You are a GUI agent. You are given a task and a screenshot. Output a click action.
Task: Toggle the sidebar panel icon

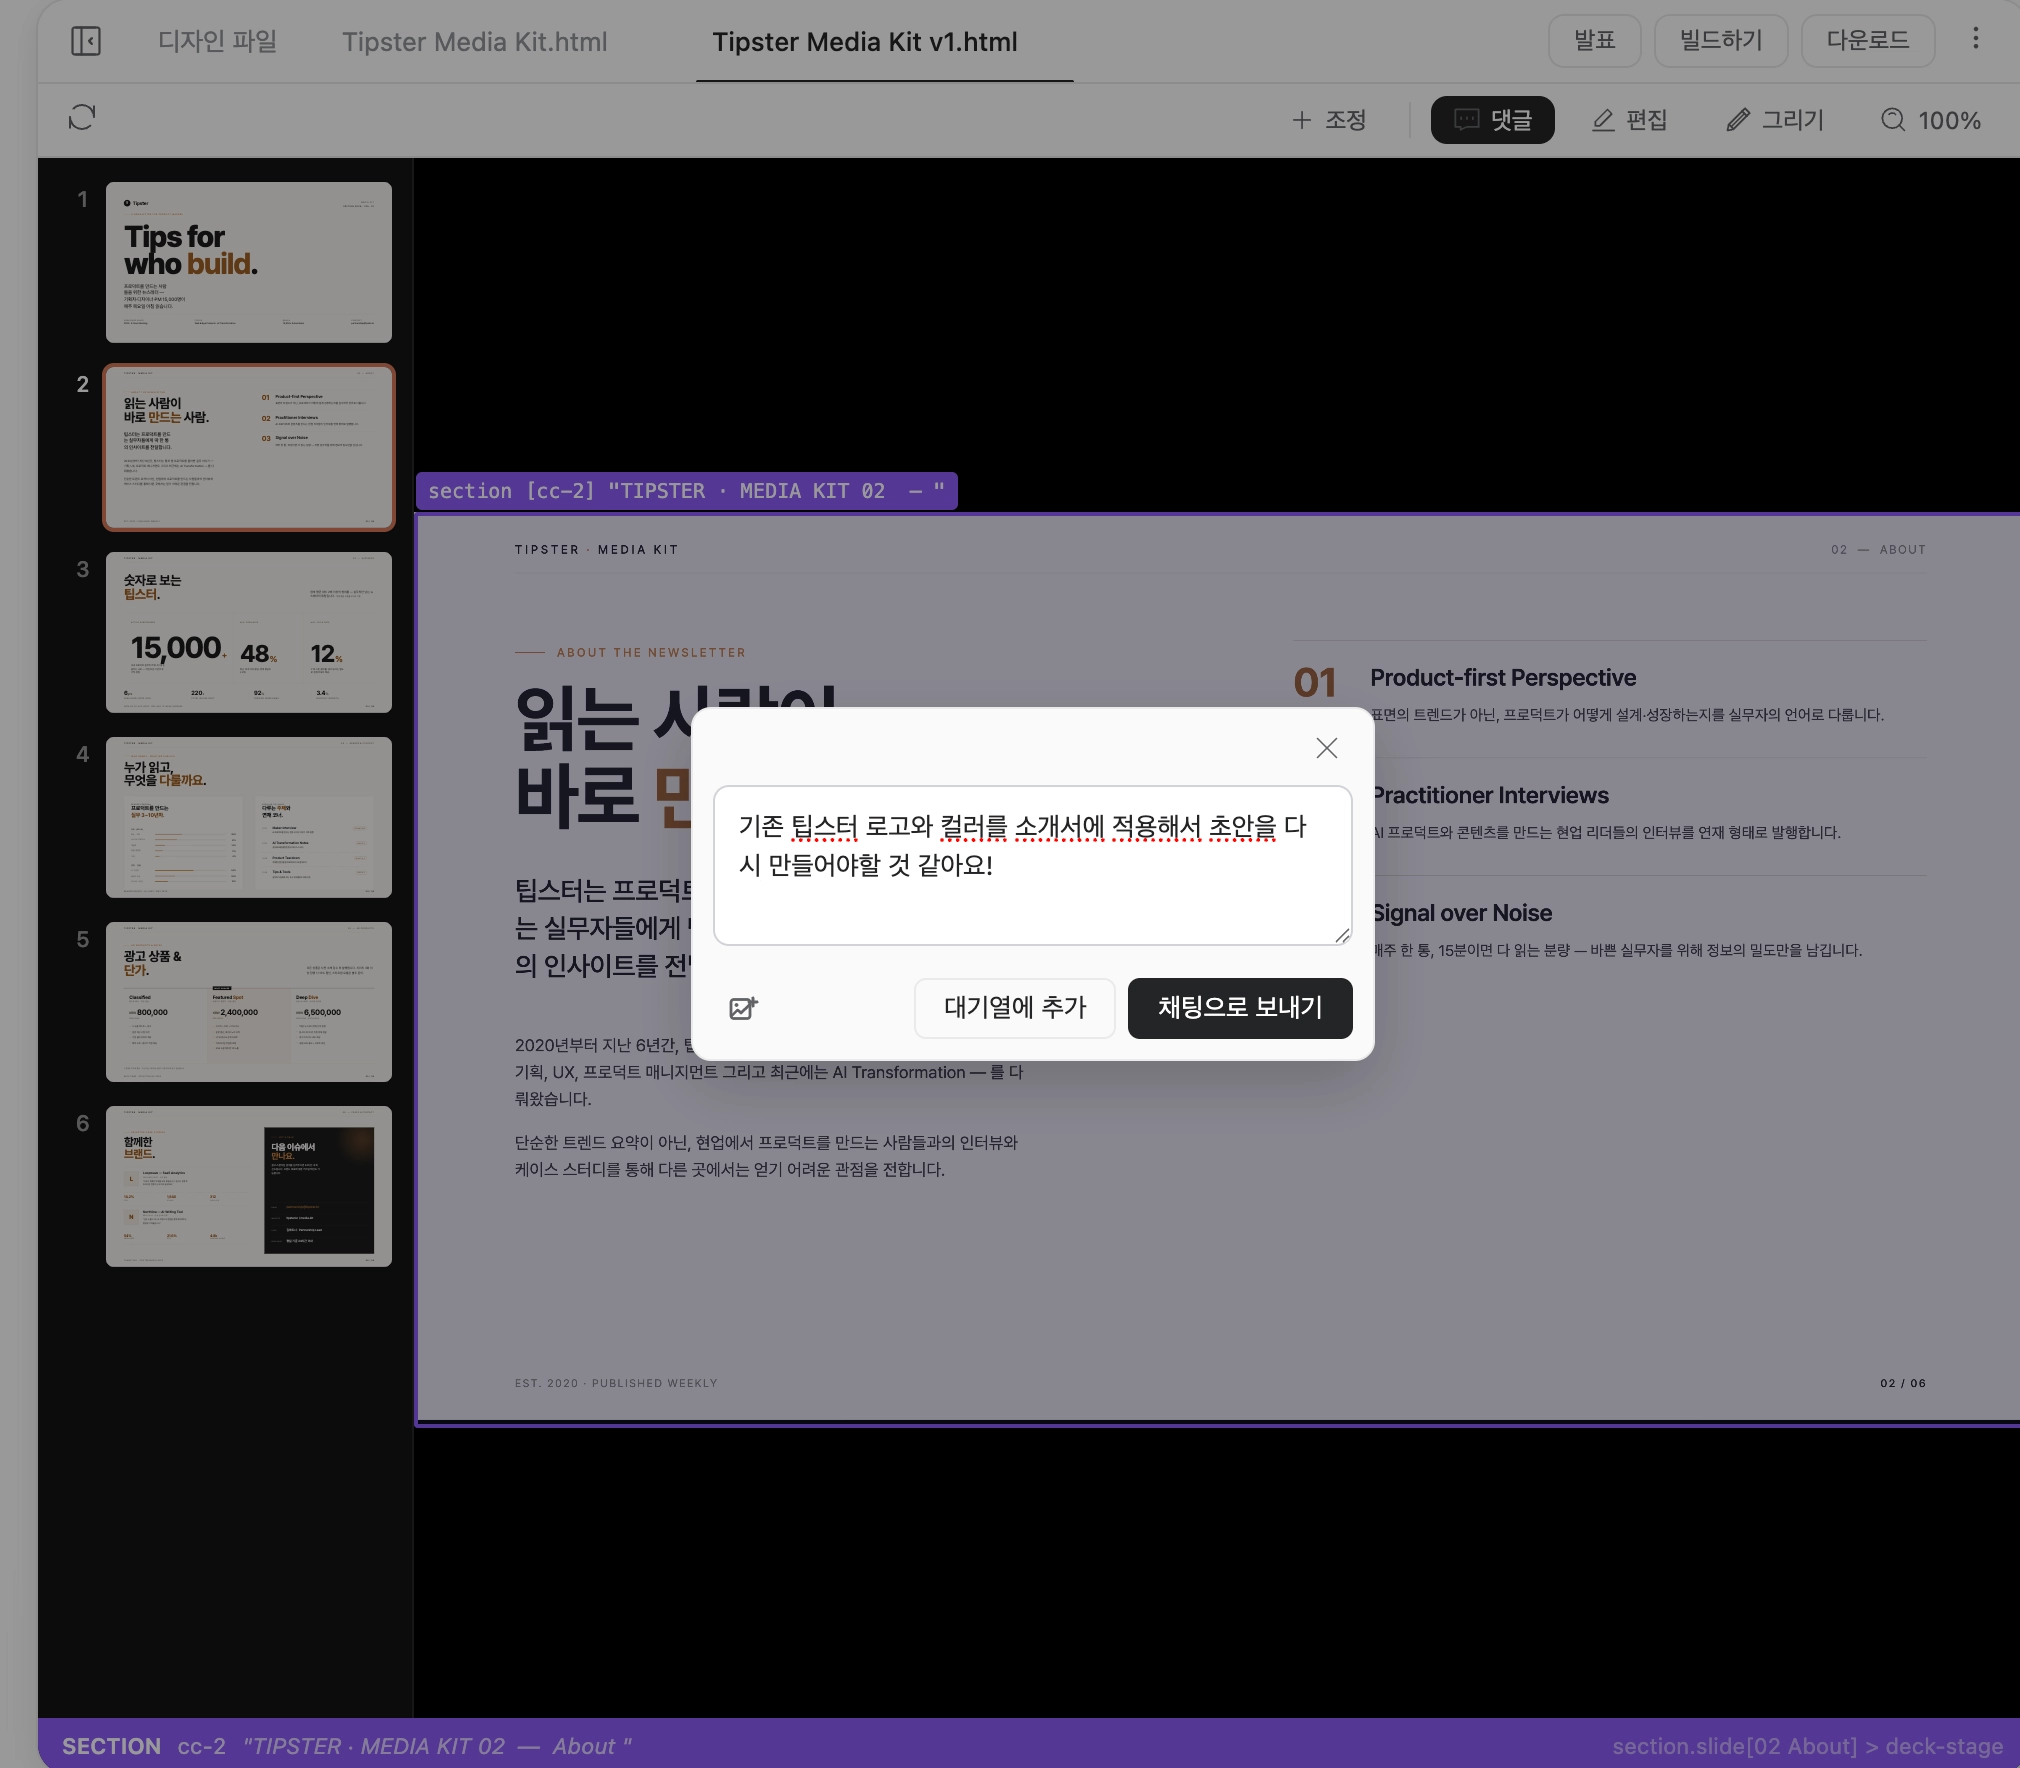pos(86,41)
